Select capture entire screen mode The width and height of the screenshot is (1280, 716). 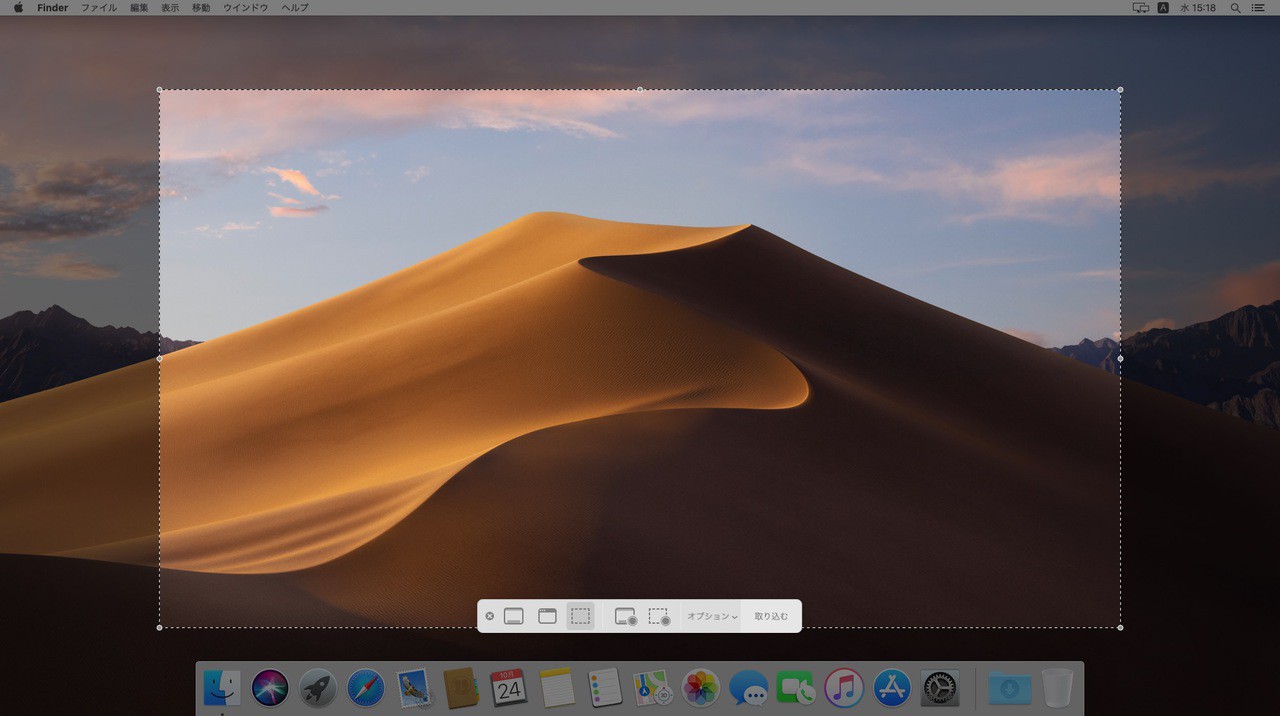(x=514, y=616)
